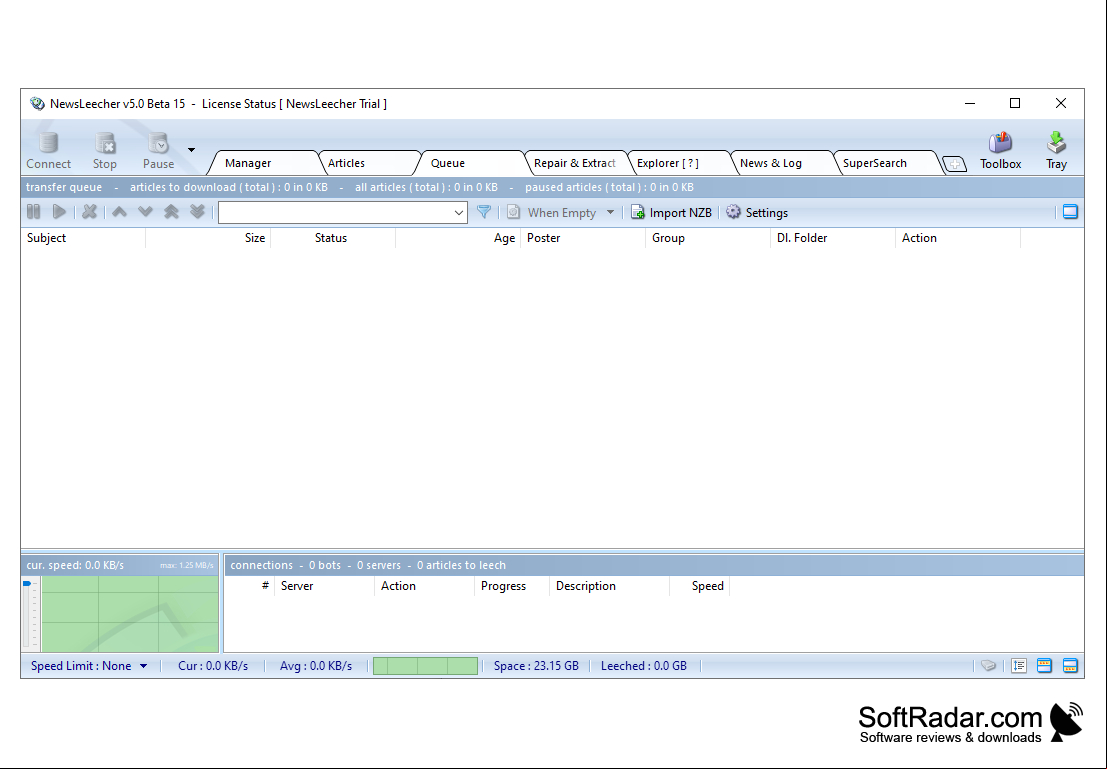Click the Pause scheduler icon
This screenshot has width=1107, height=769.
pos(158,150)
